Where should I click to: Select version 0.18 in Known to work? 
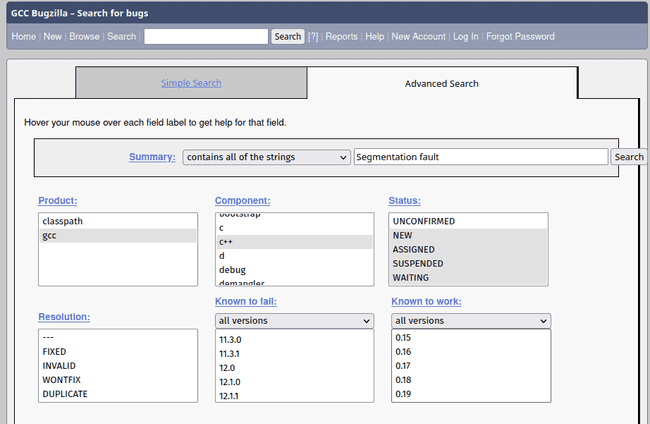coord(471,380)
